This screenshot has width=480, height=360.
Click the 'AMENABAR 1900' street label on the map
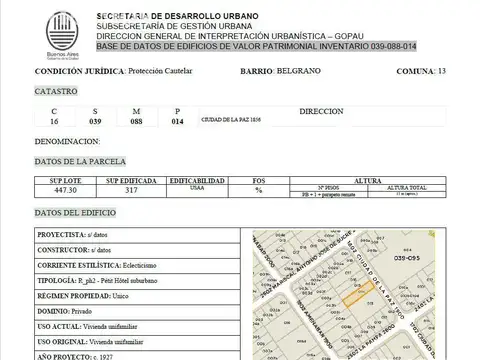(314, 324)
